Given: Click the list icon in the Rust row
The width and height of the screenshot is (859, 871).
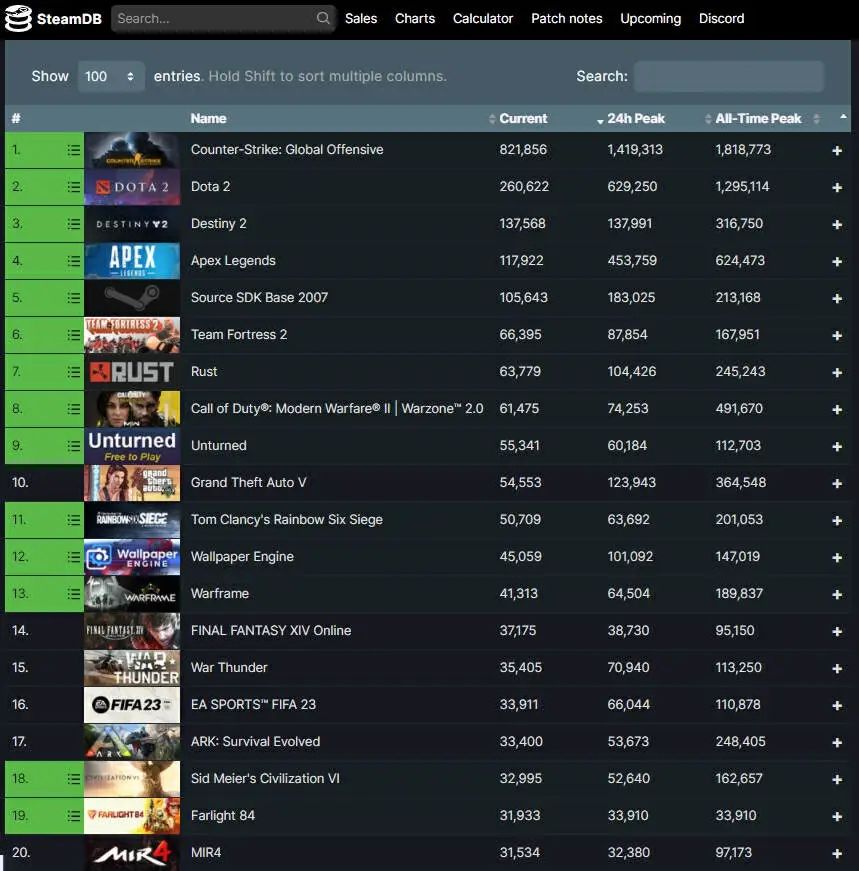Looking at the screenshot, I should click(x=73, y=372).
